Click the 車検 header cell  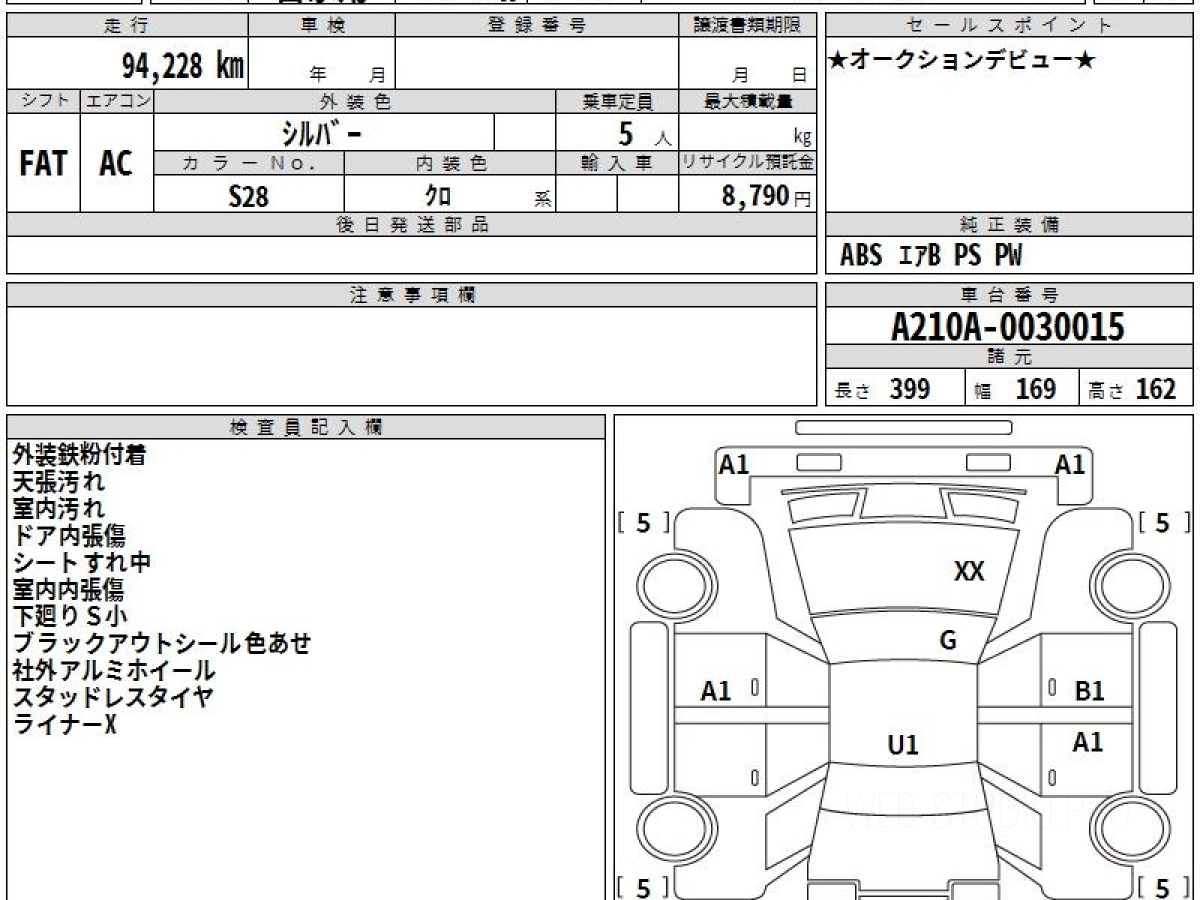tap(322, 26)
